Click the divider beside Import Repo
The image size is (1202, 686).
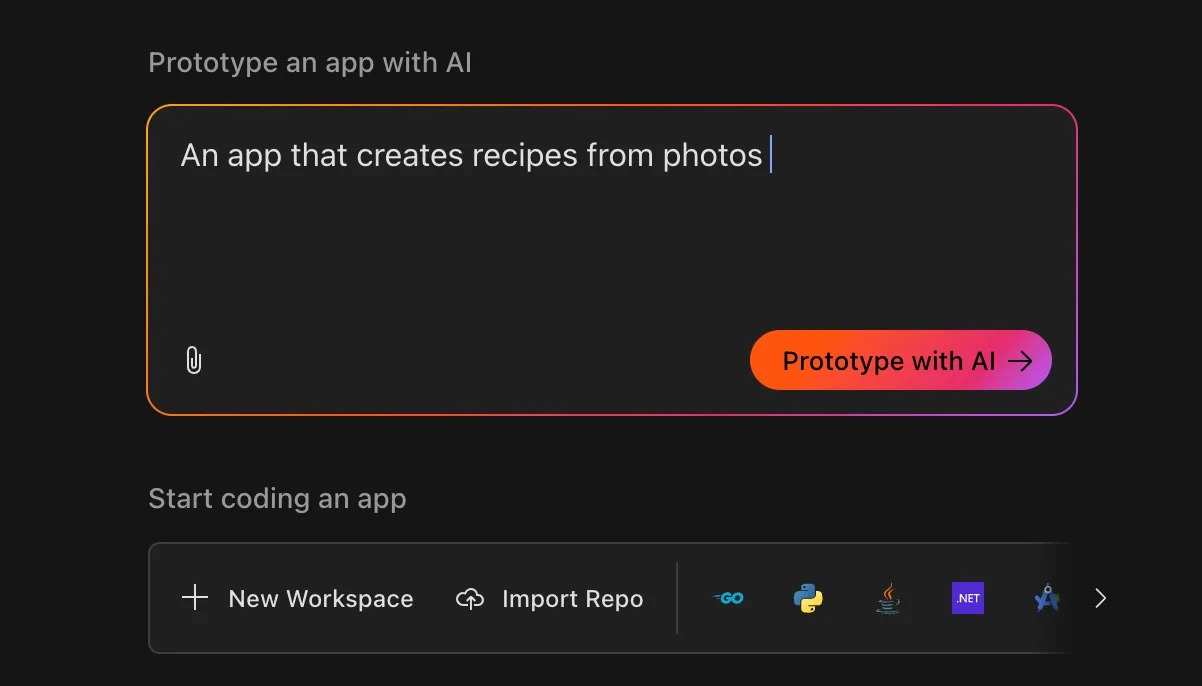point(677,598)
